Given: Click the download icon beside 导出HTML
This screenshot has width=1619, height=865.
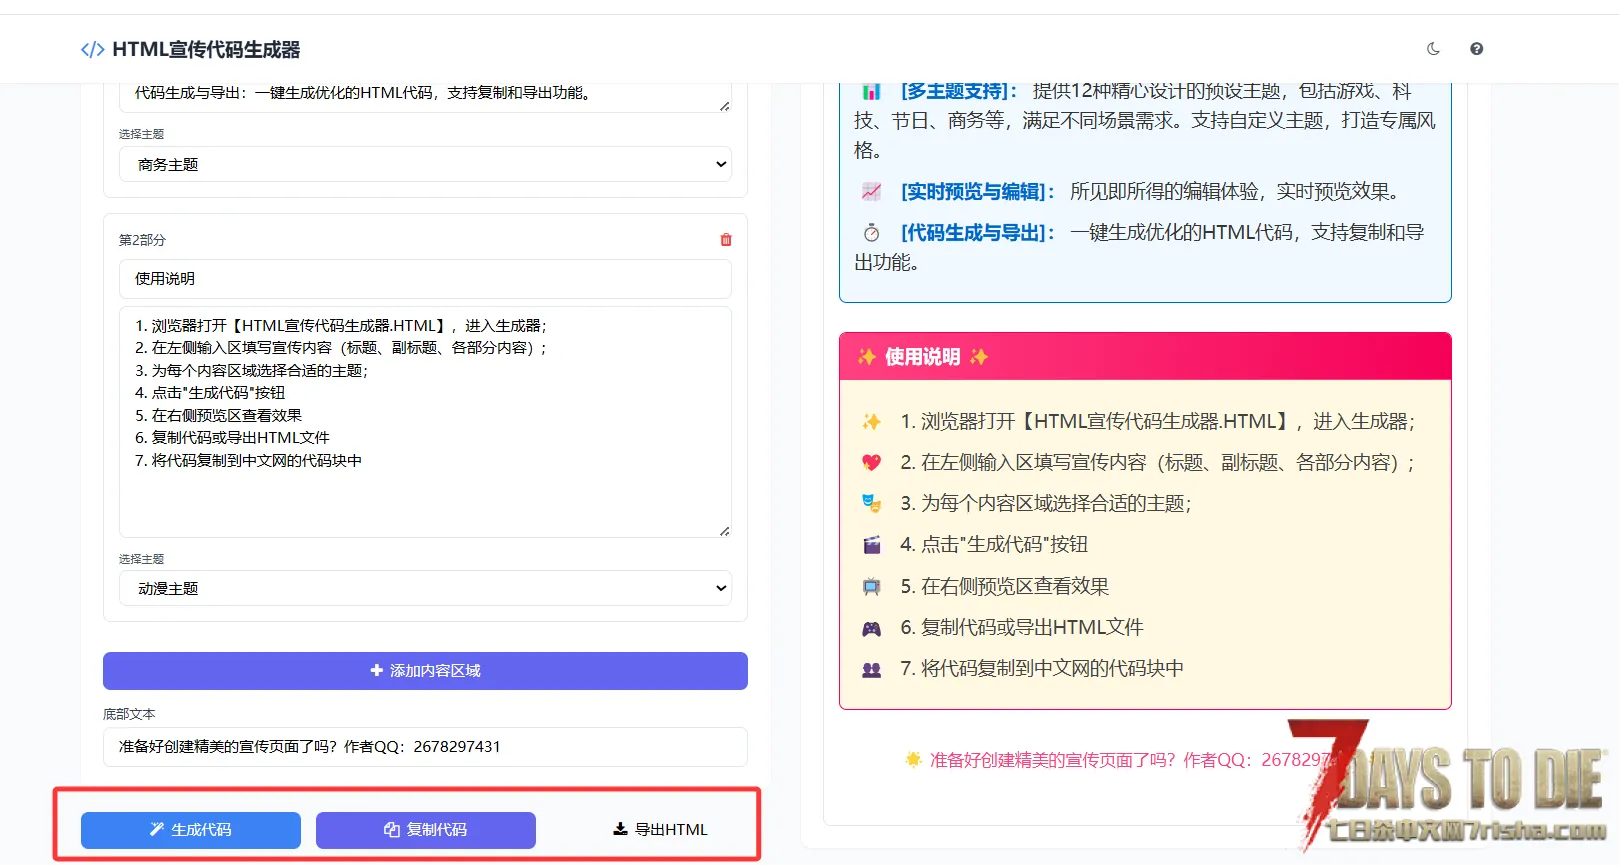Looking at the screenshot, I should coord(620,829).
